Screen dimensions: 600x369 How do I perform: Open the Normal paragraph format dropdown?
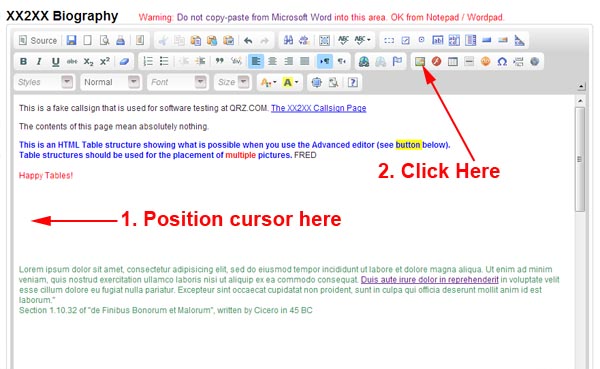tap(111, 82)
